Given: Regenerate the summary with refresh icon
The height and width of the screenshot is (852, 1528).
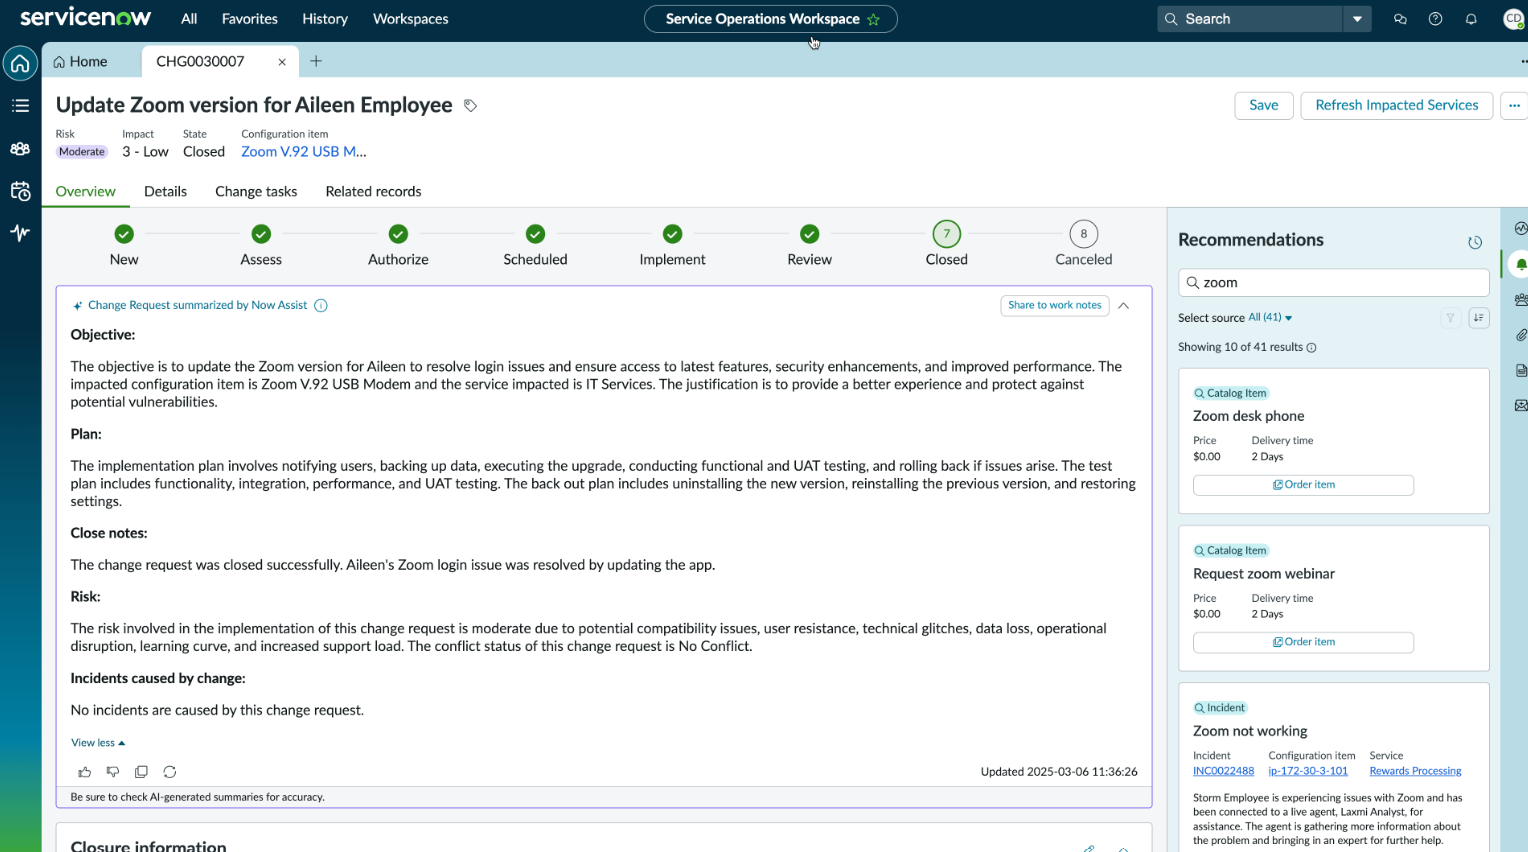Looking at the screenshot, I should 170,772.
